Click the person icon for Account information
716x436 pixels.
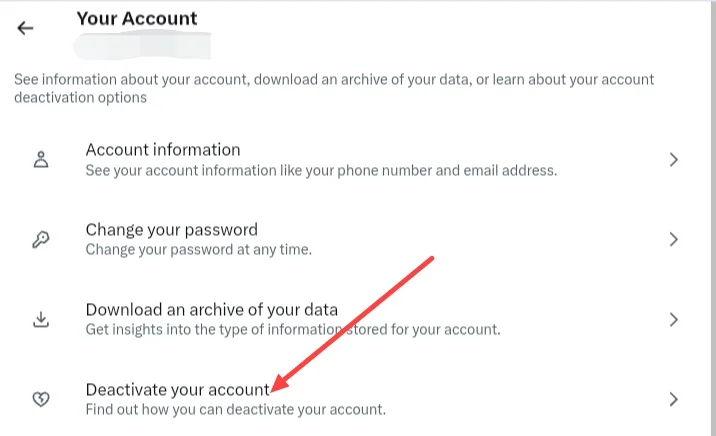click(41, 160)
